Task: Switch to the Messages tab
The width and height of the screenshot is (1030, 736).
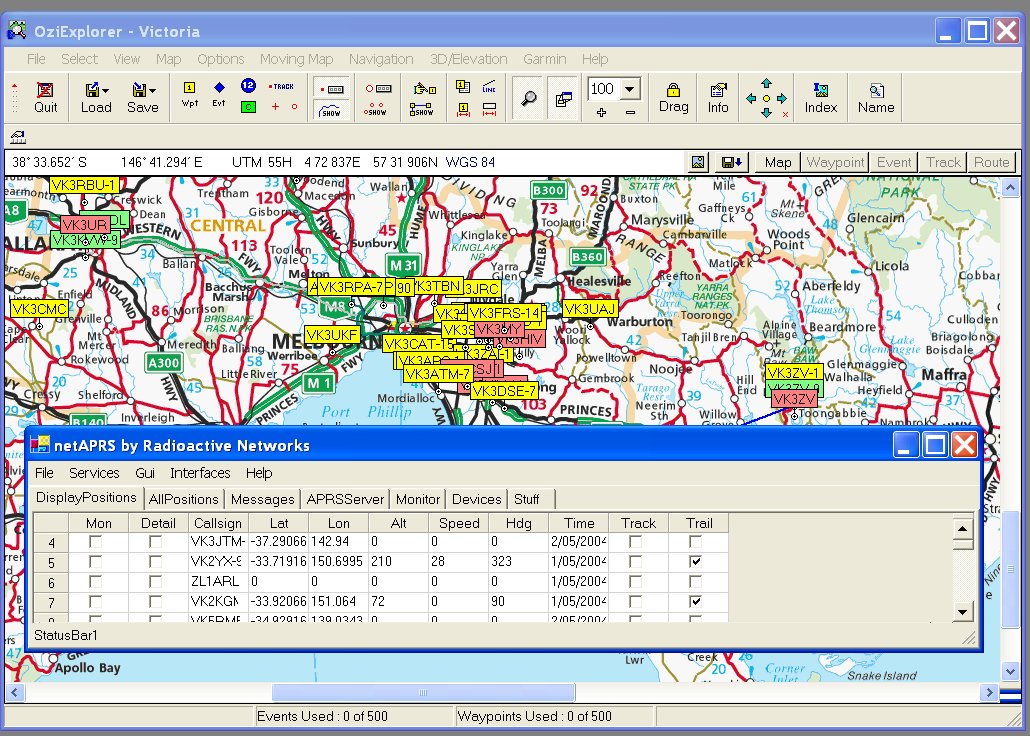Action: pyautogui.click(x=263, y=499)
